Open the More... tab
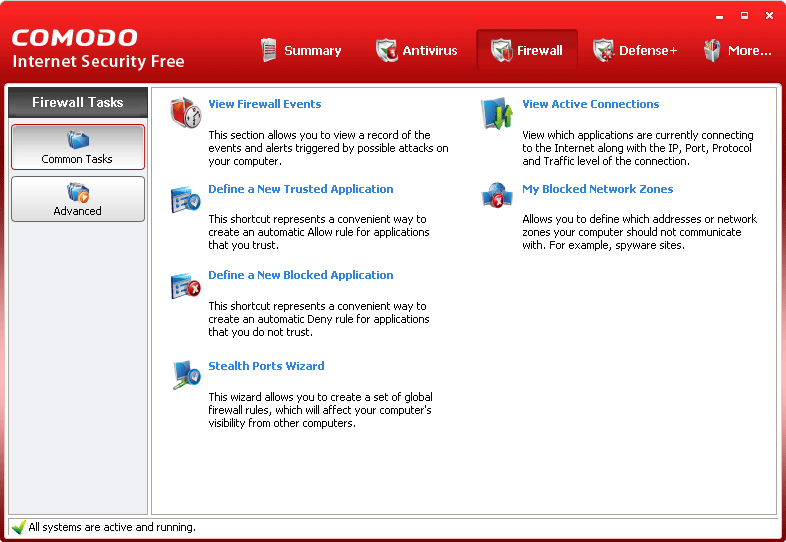Image resolution: width=786 pixels, height=542 pixels. (738, 50)
